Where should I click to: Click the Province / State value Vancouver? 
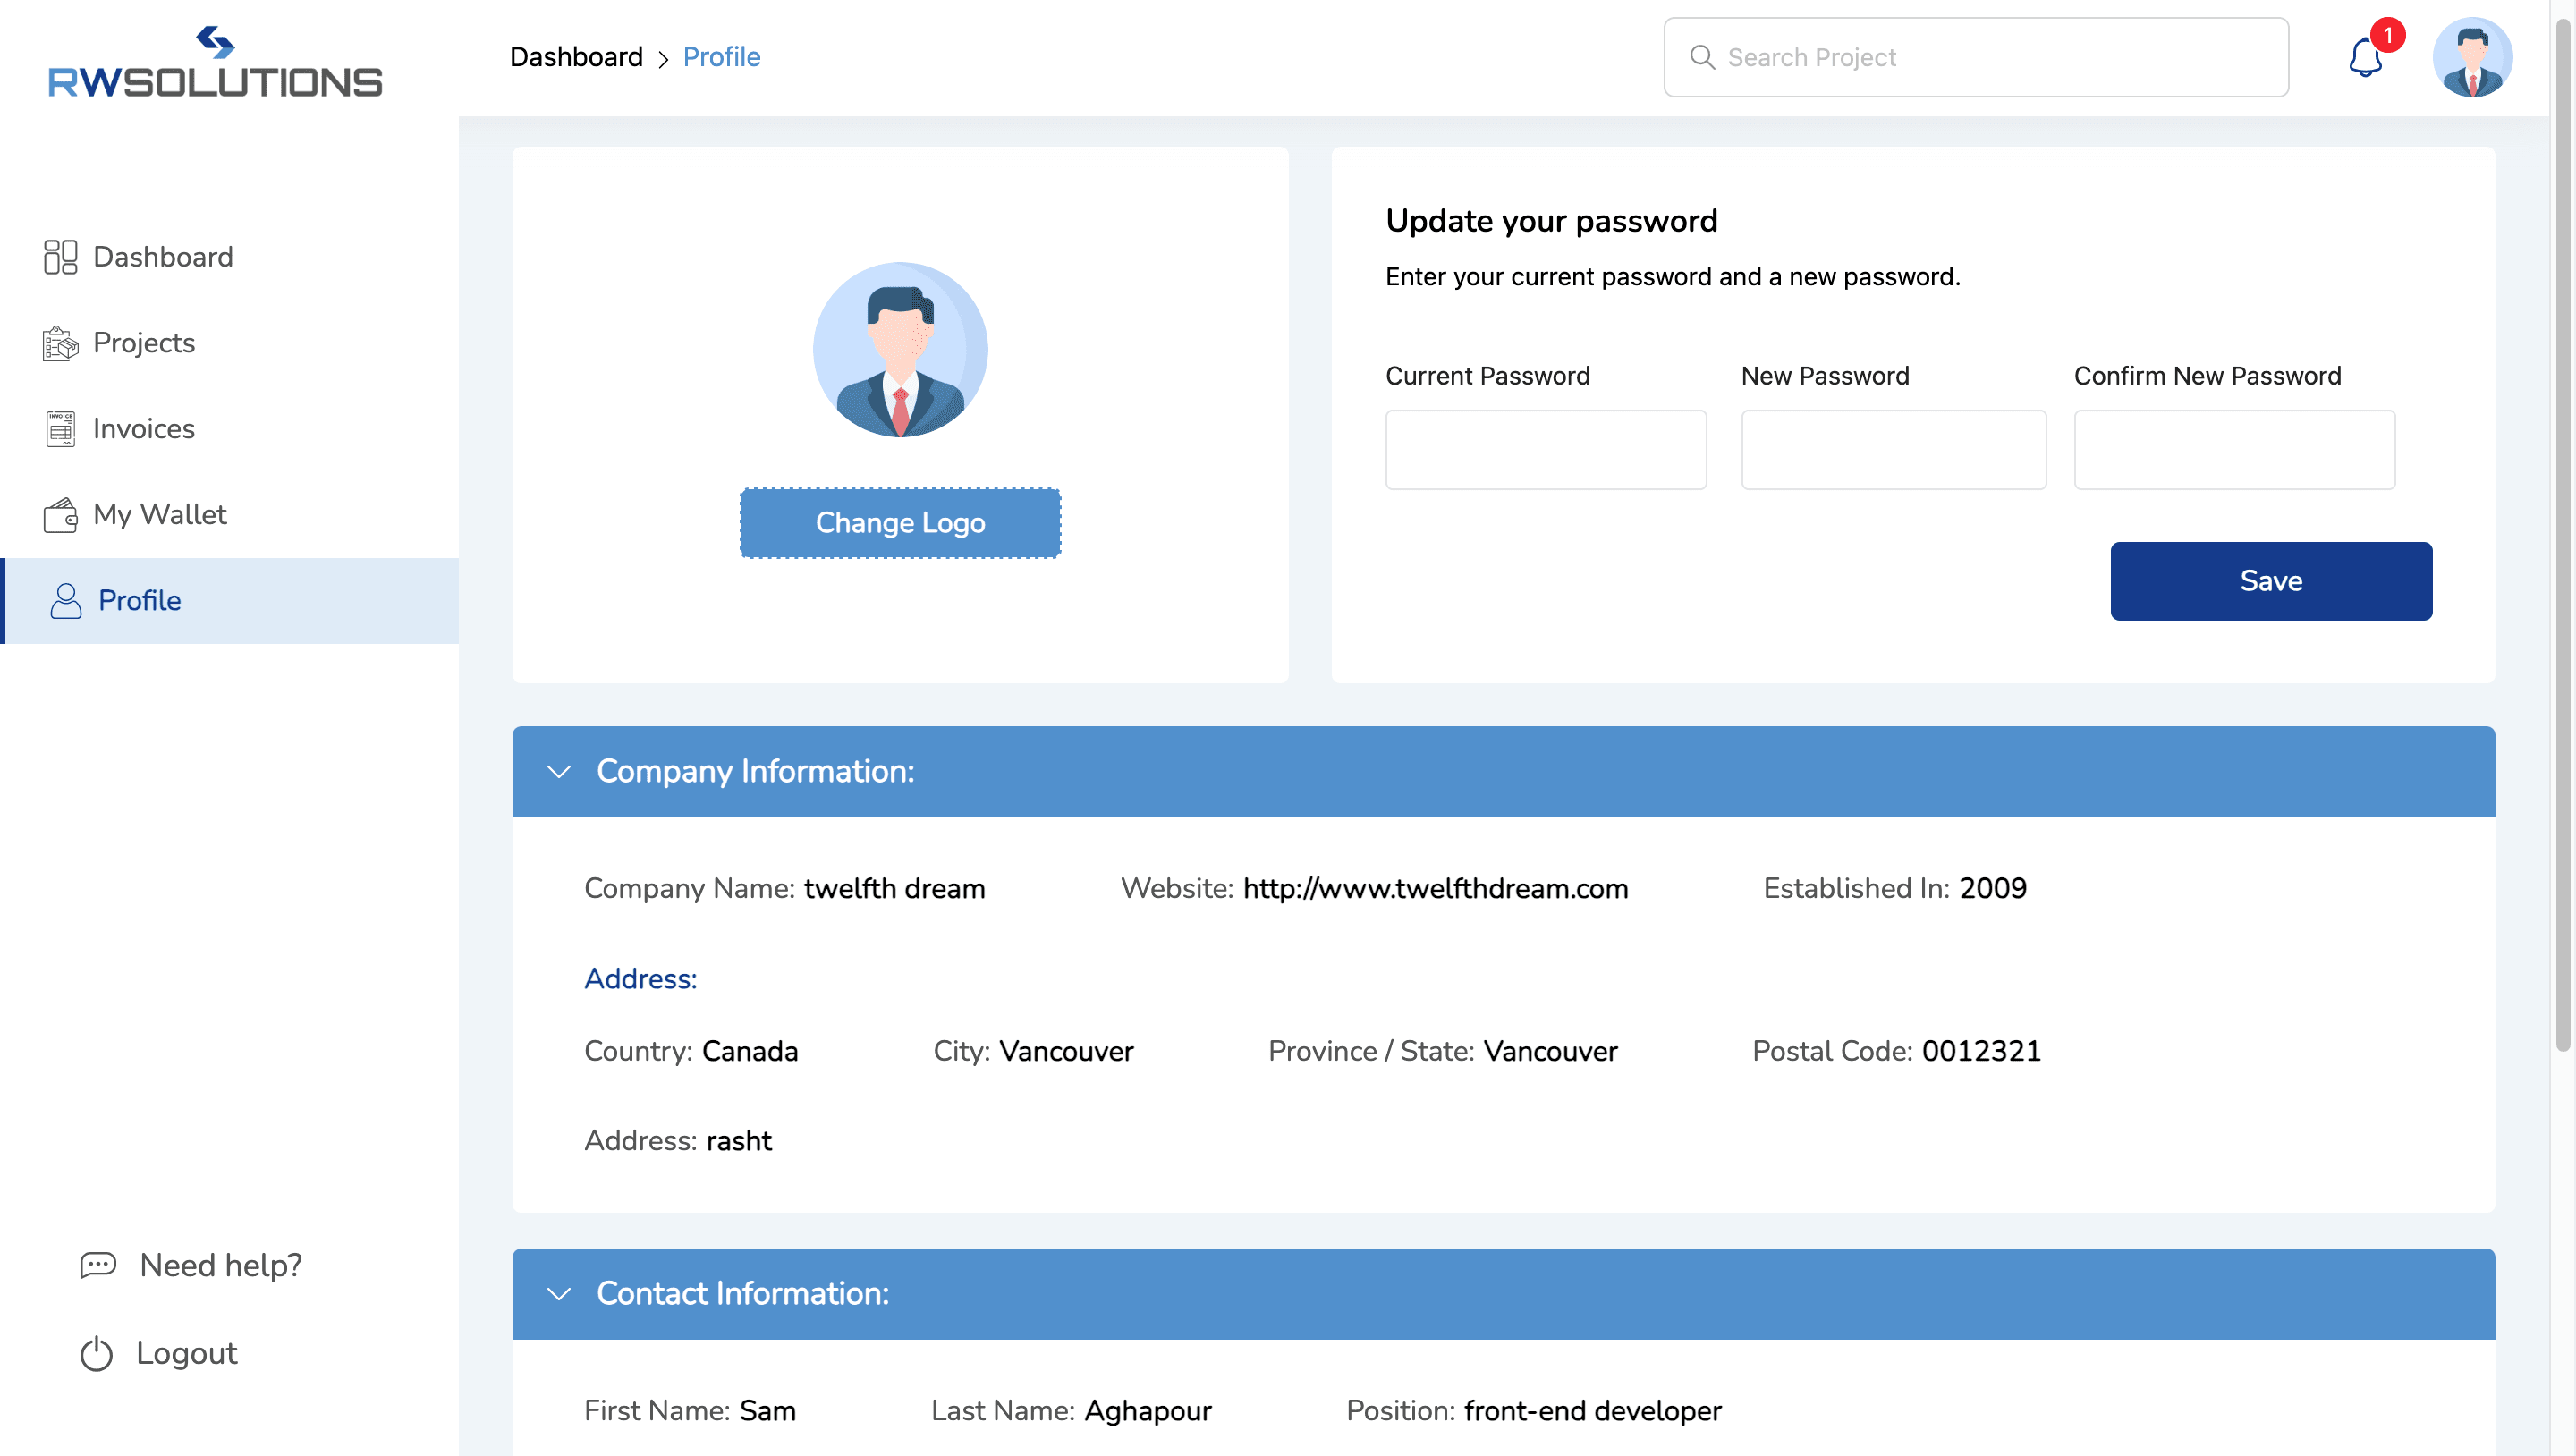(1551, 1052)
